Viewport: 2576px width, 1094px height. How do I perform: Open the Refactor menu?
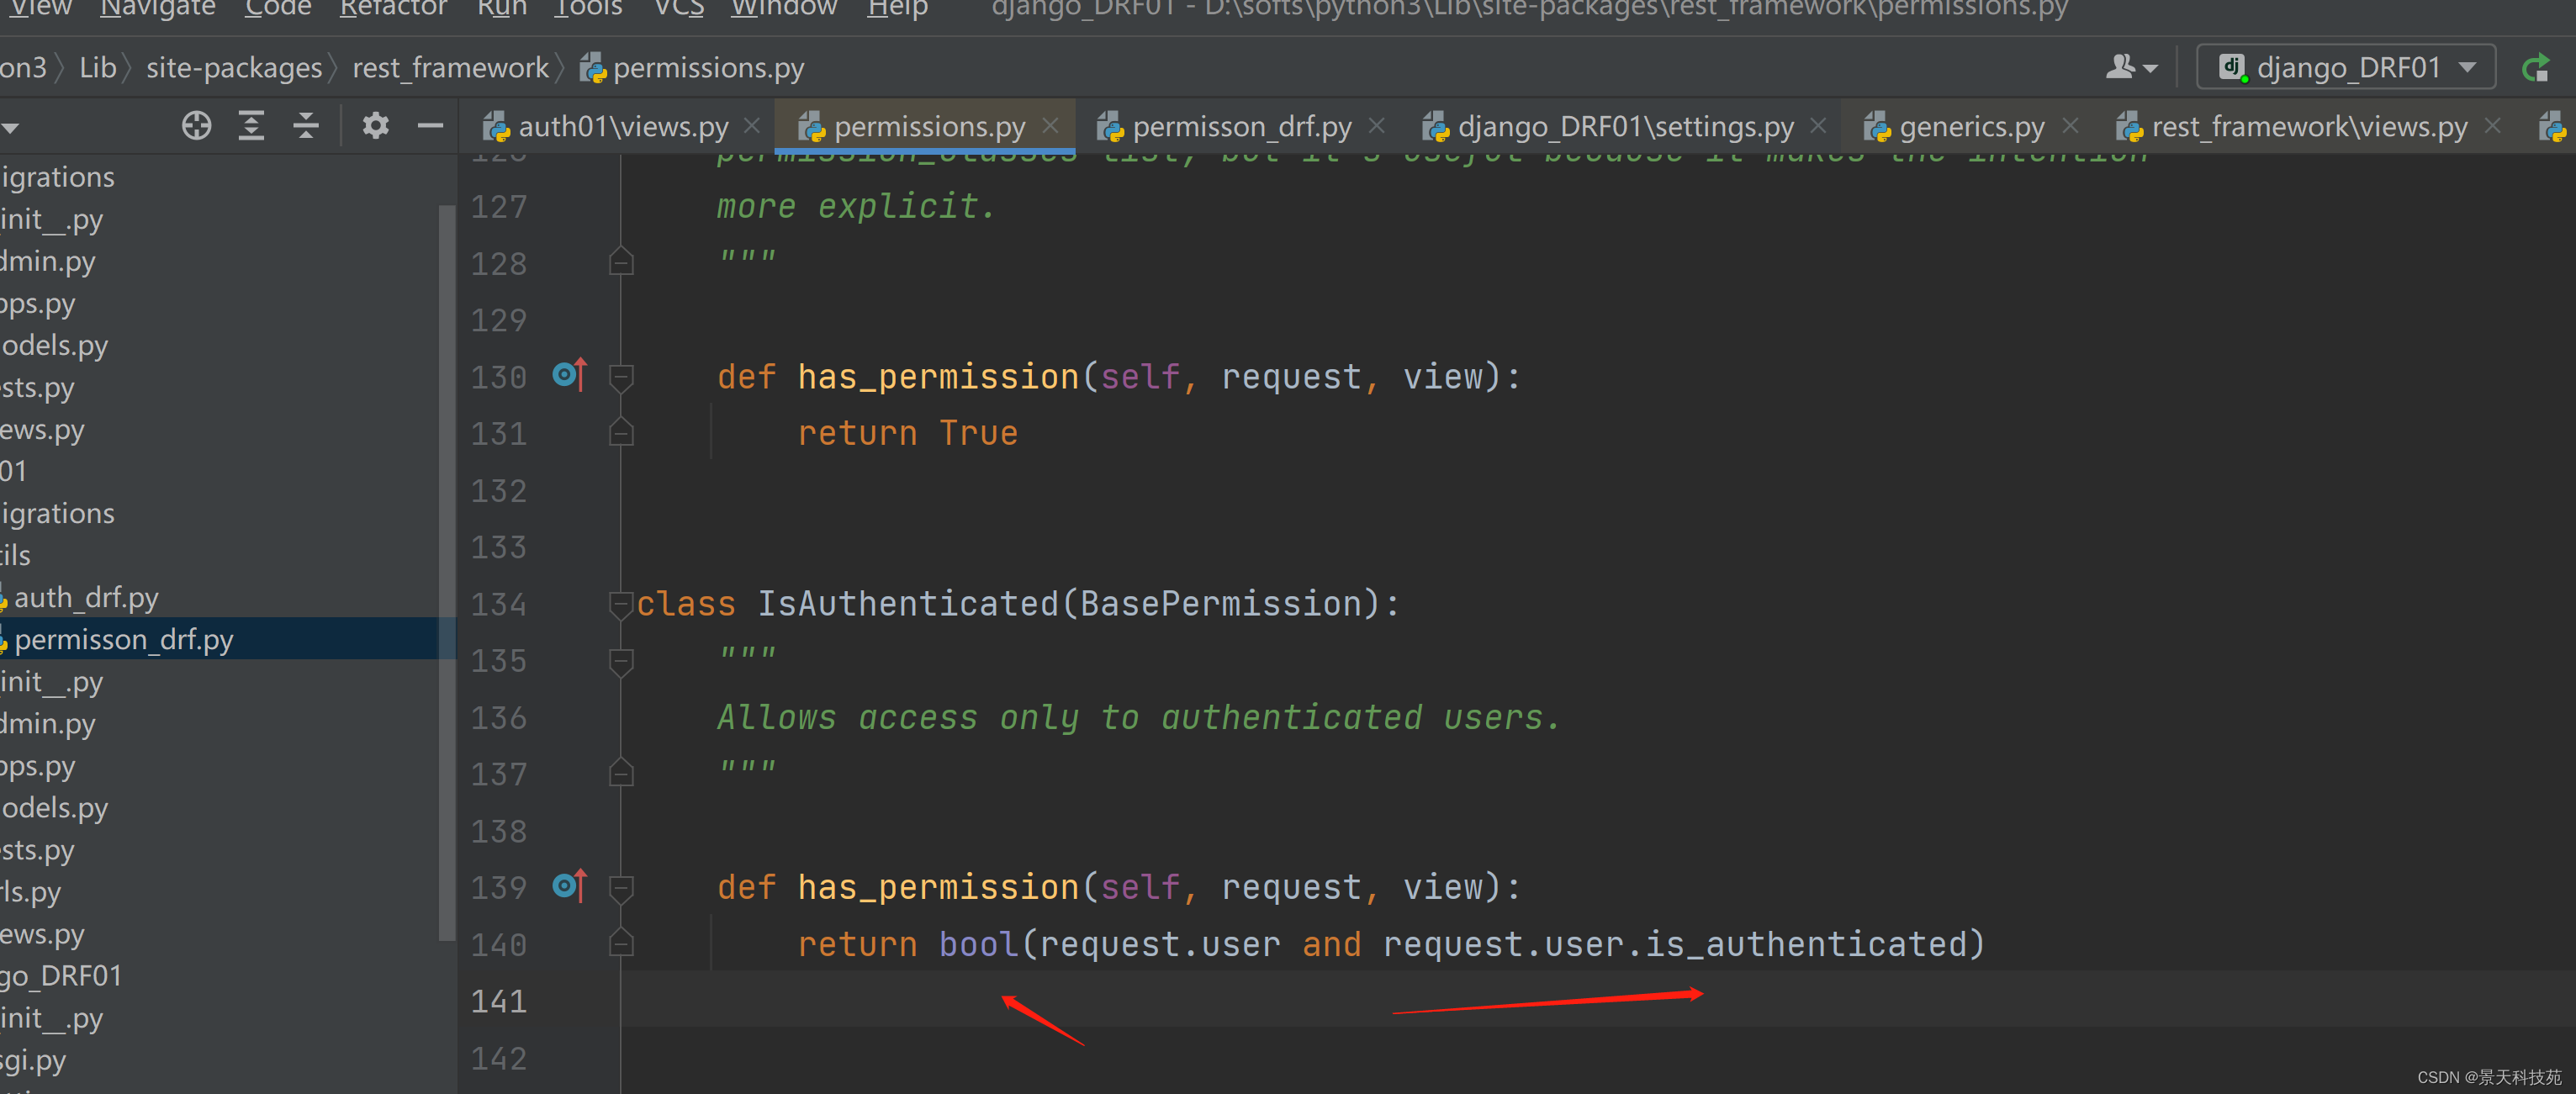393,9
